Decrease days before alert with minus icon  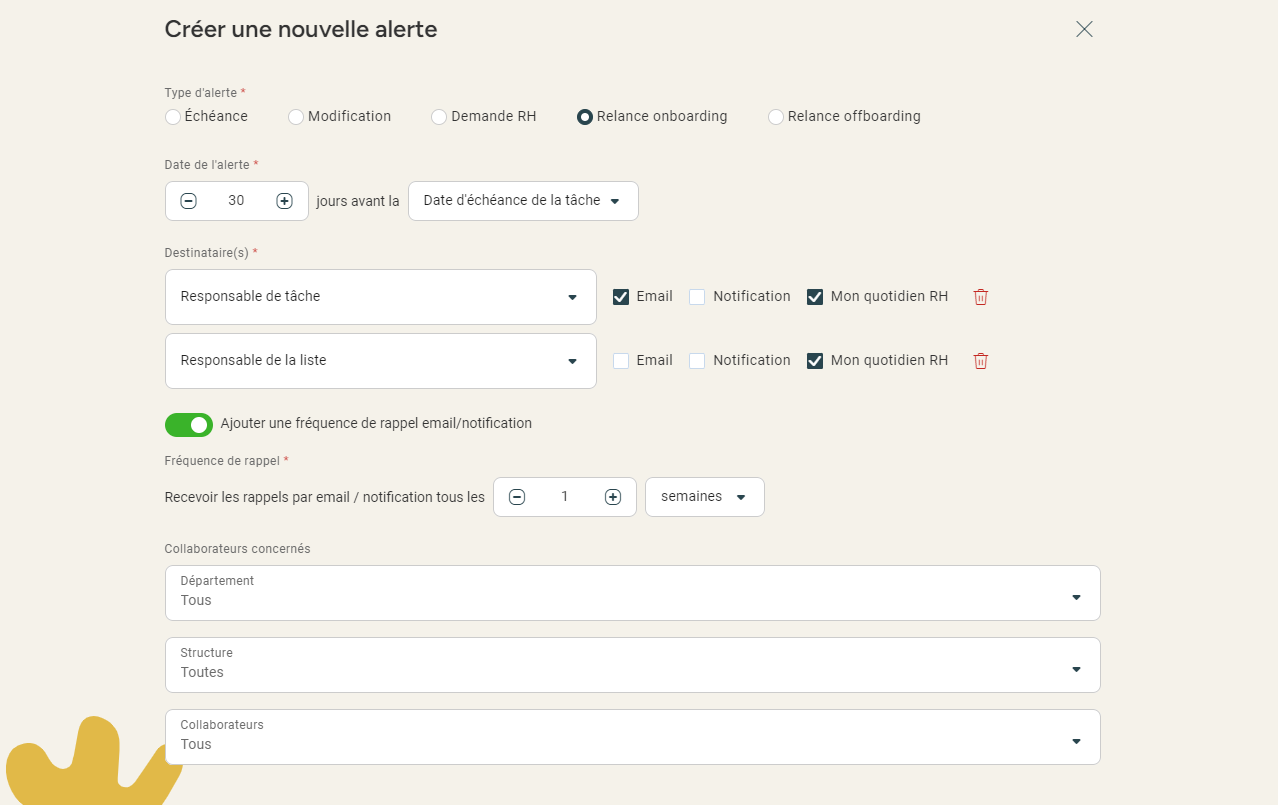point(188,201)
